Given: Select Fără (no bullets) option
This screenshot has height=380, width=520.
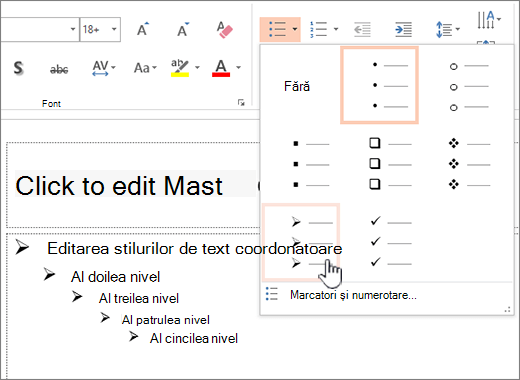Looking at the screenshot, I should click(297, 86).
